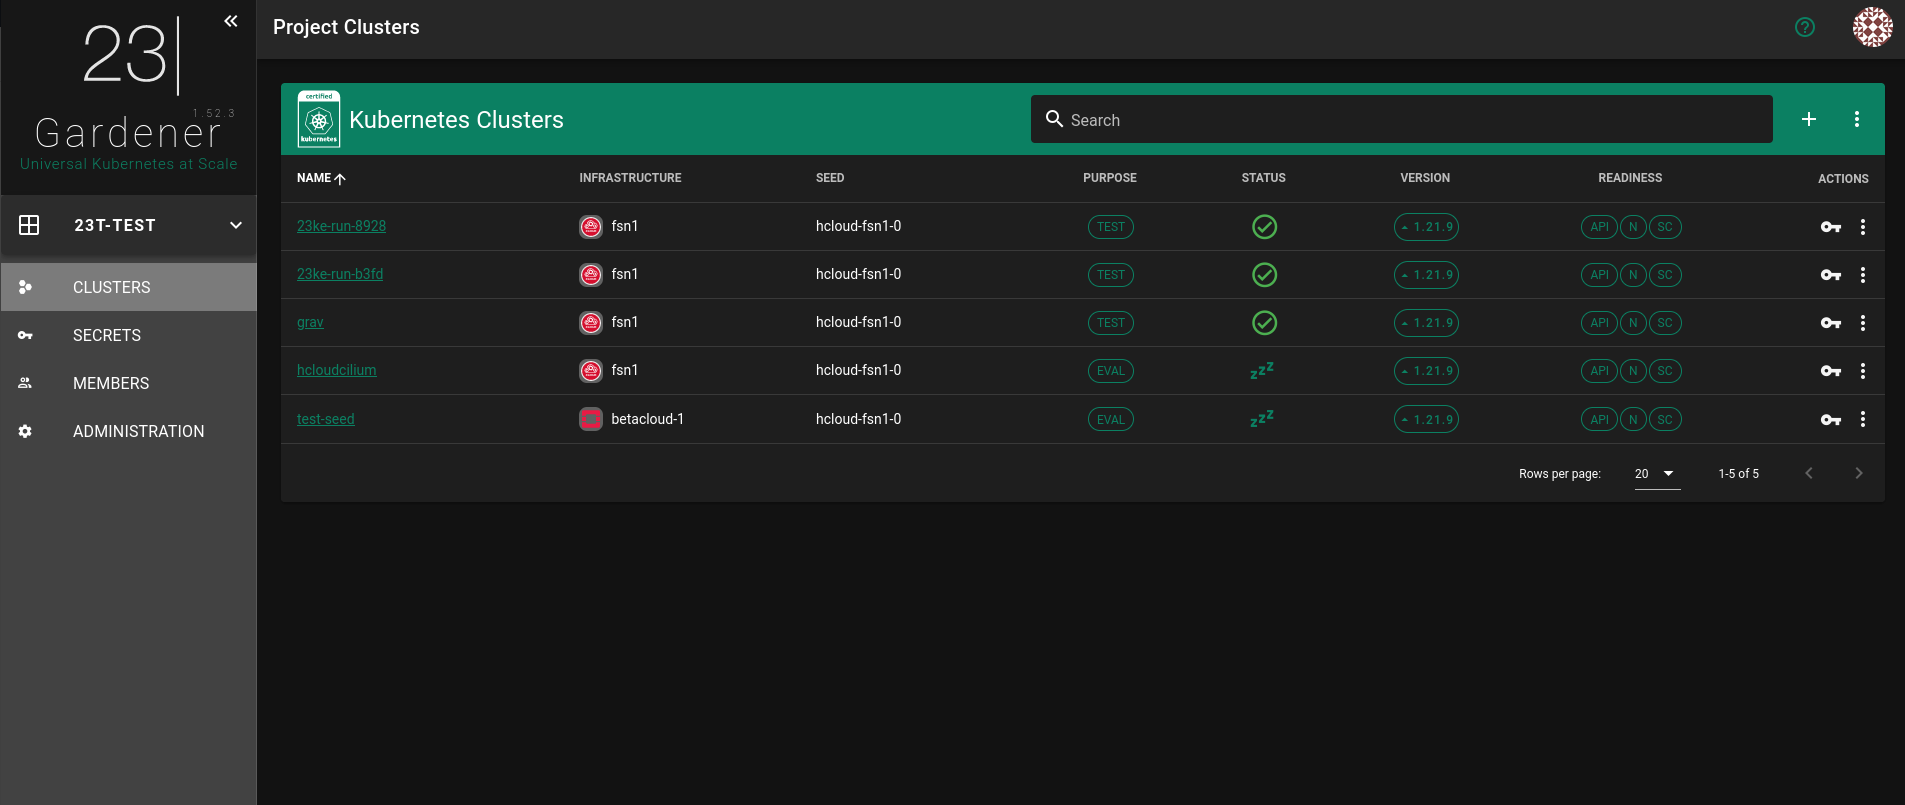Image resolution: width=1905 pixels, height=805 pixels.
Task: Collapse the sidebar with double chevron
Action: click(231, 21)
